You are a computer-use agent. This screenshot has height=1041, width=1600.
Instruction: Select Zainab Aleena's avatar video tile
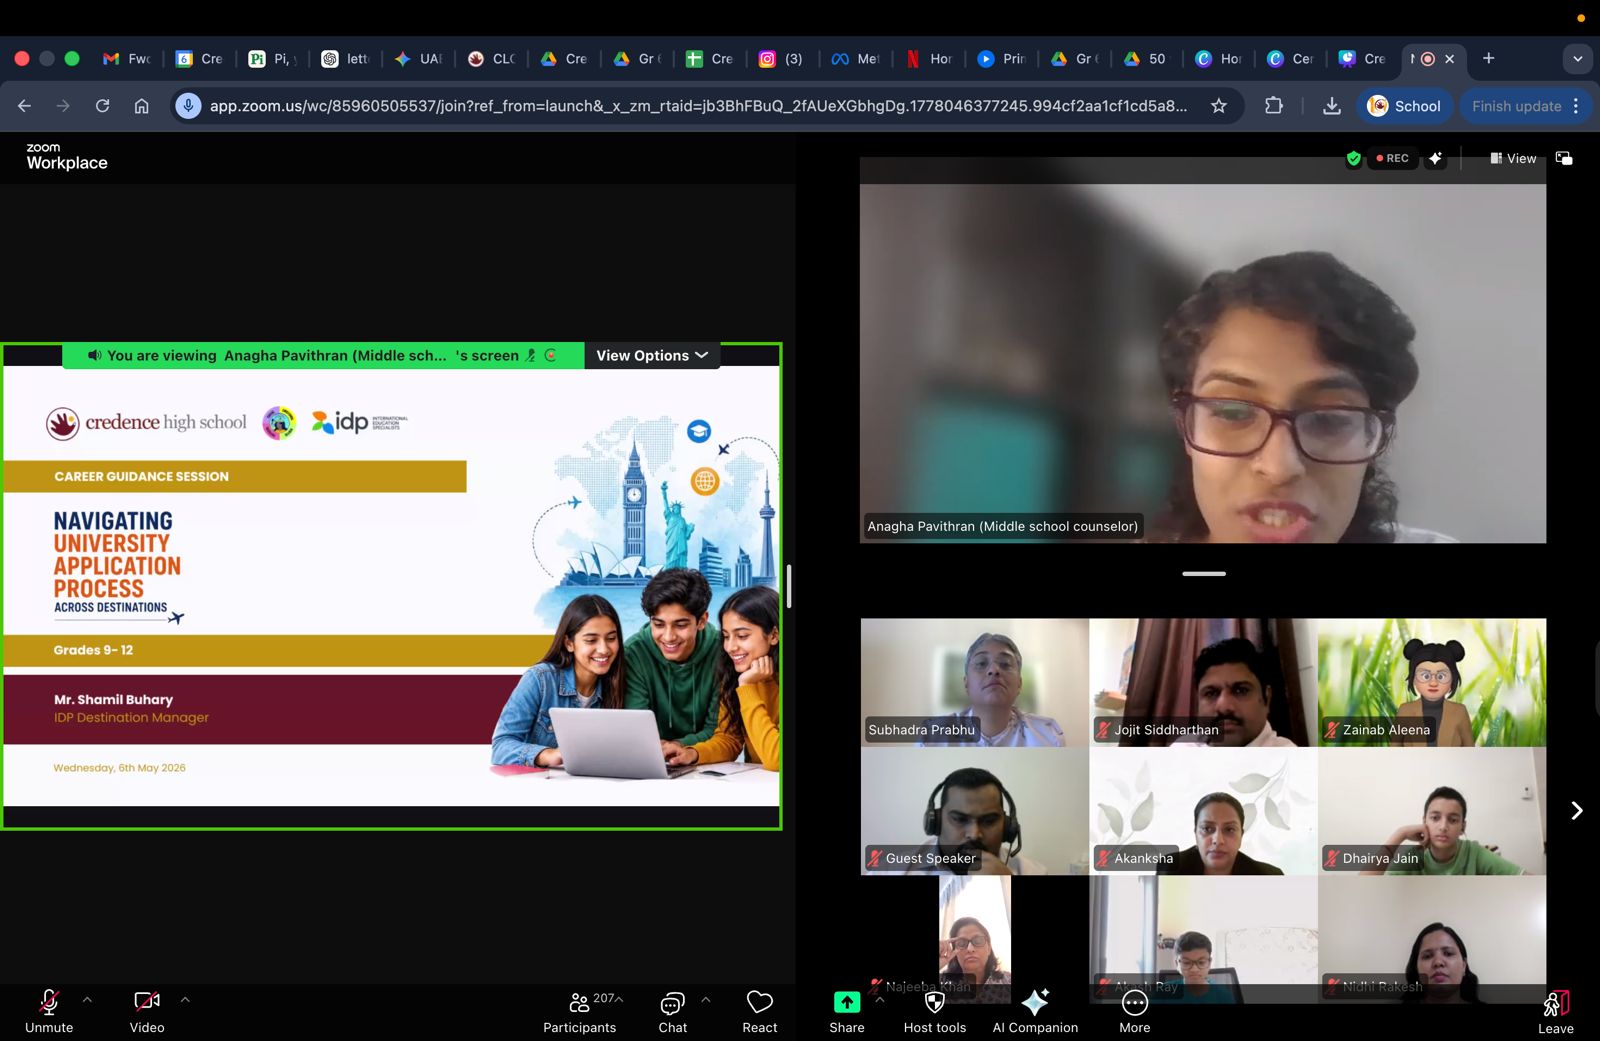[x=1432, y=682]
